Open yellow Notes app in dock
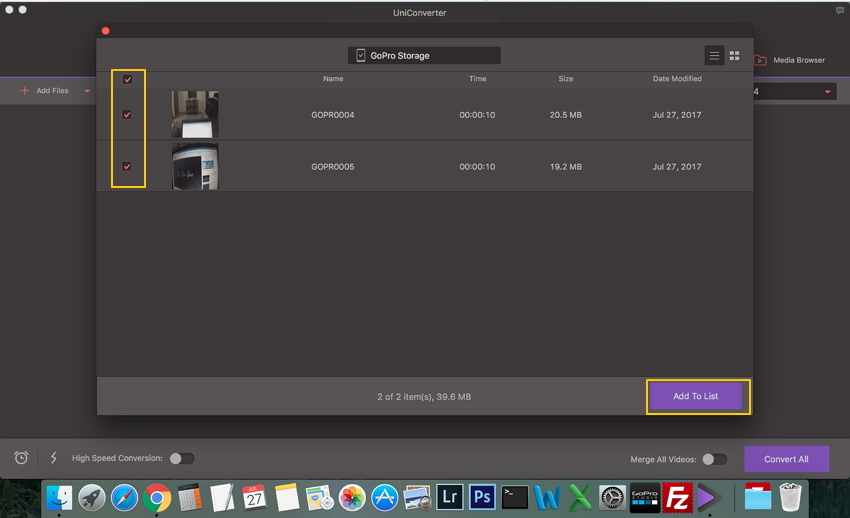The height and width of the screenshot is (518, 850). tap(287, 497)
